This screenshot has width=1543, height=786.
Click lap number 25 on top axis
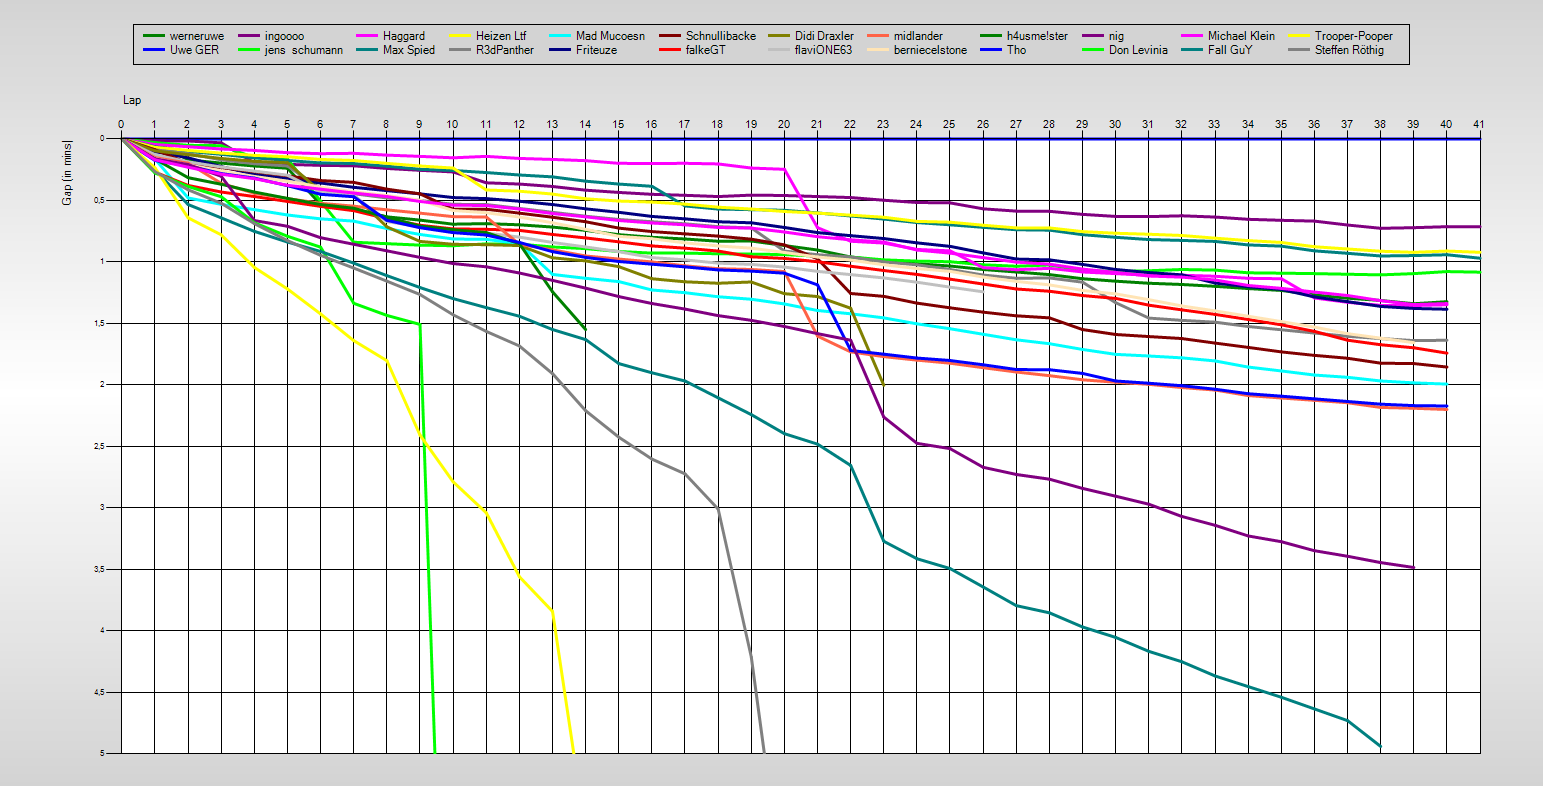(x=949, y=125)
